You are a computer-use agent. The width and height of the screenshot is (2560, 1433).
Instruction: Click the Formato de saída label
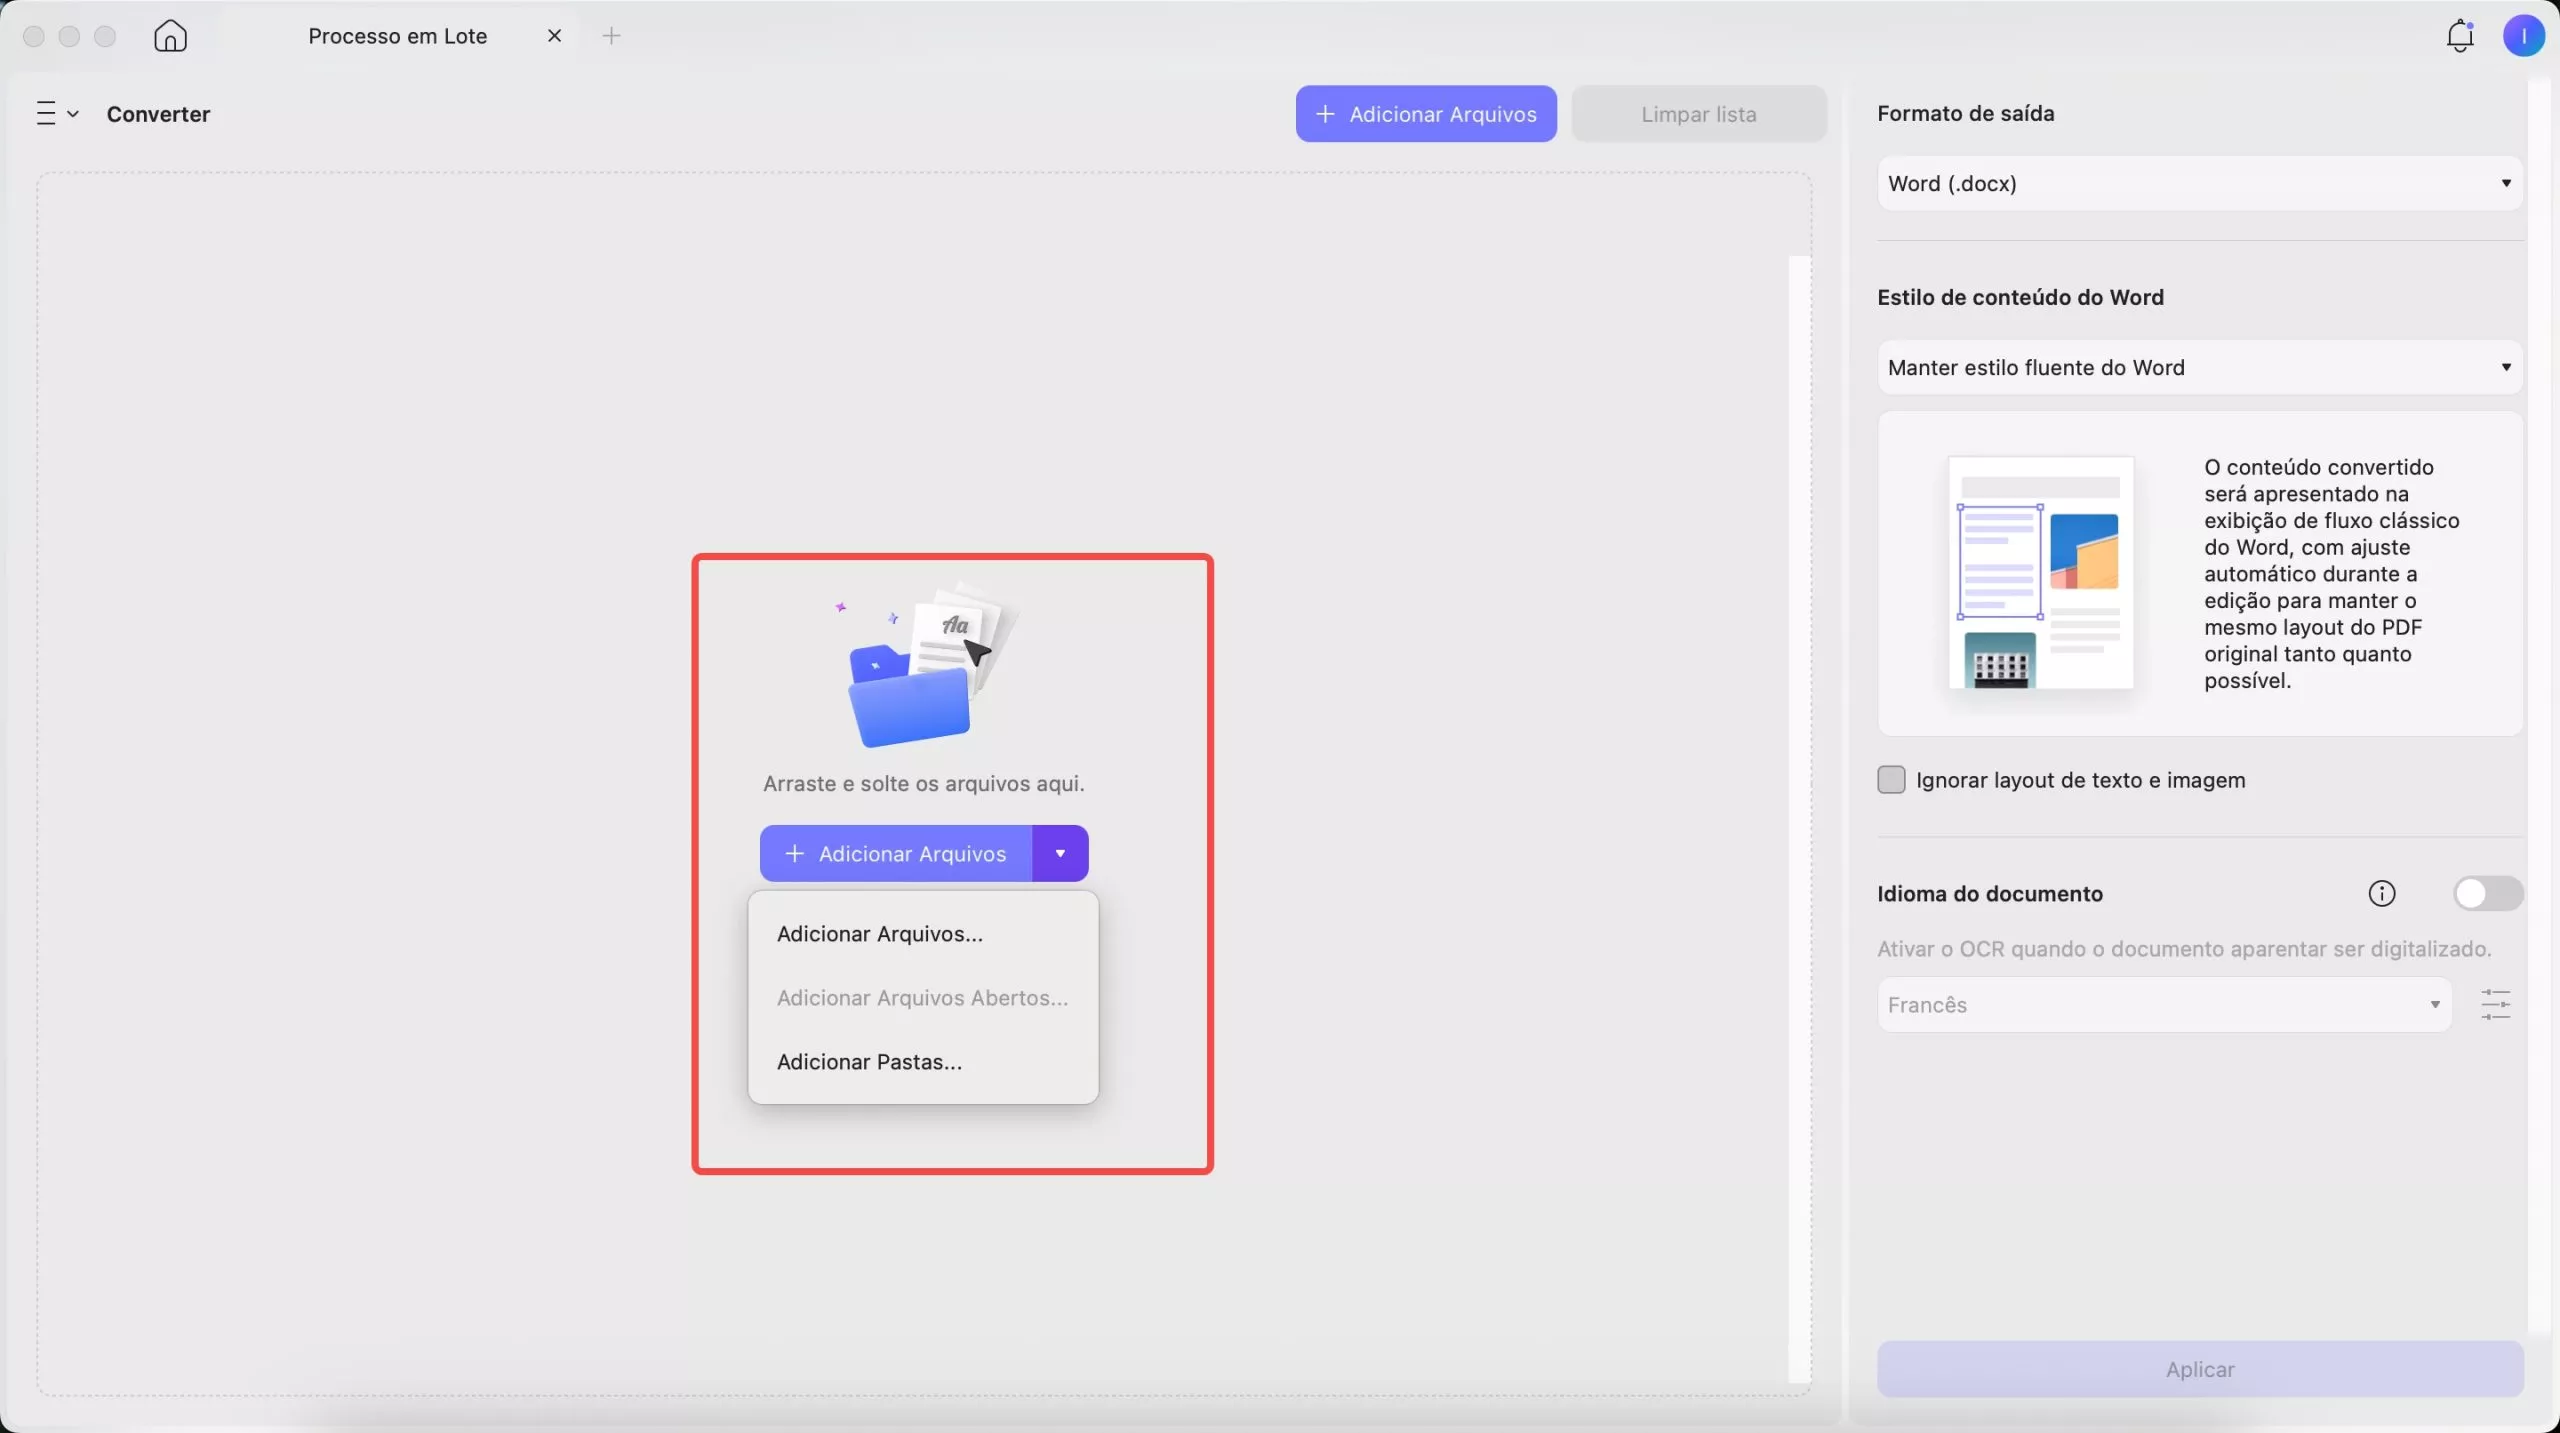tap(1966, 113)
